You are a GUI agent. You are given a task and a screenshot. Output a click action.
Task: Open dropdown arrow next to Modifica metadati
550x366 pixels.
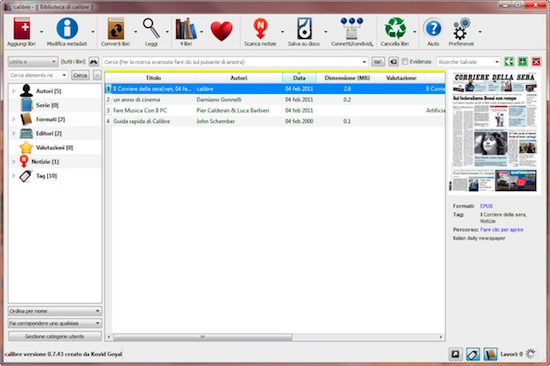pos(93,32)
